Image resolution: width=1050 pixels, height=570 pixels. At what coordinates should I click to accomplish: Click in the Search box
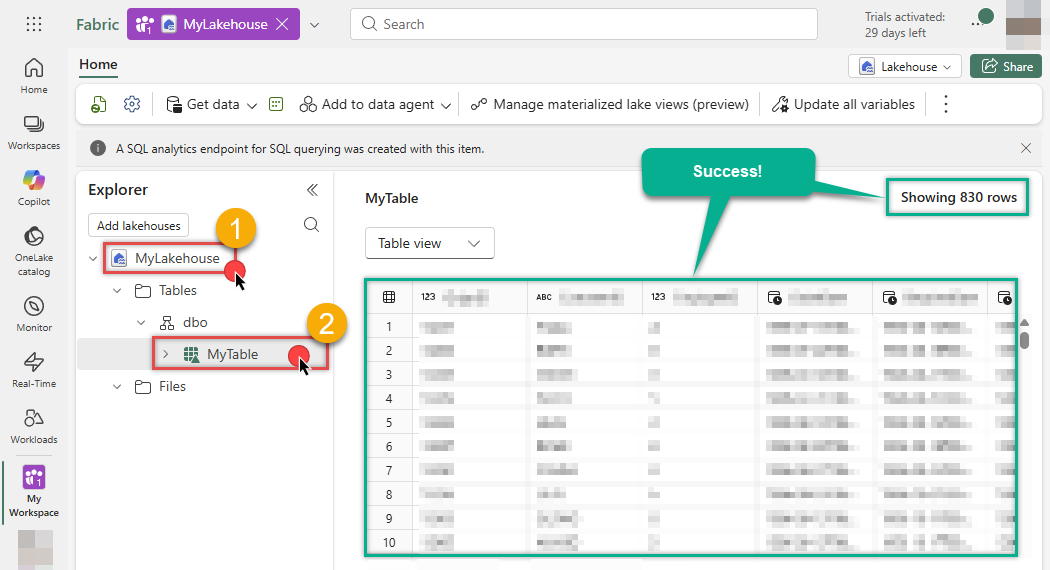[x=584, y=24]
